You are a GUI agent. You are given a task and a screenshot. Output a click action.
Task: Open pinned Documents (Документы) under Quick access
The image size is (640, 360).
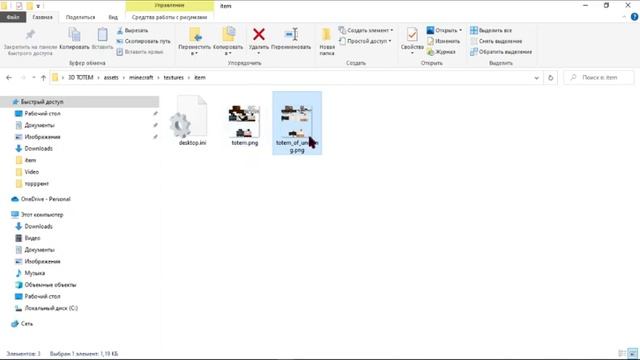[x=39, y=125]
